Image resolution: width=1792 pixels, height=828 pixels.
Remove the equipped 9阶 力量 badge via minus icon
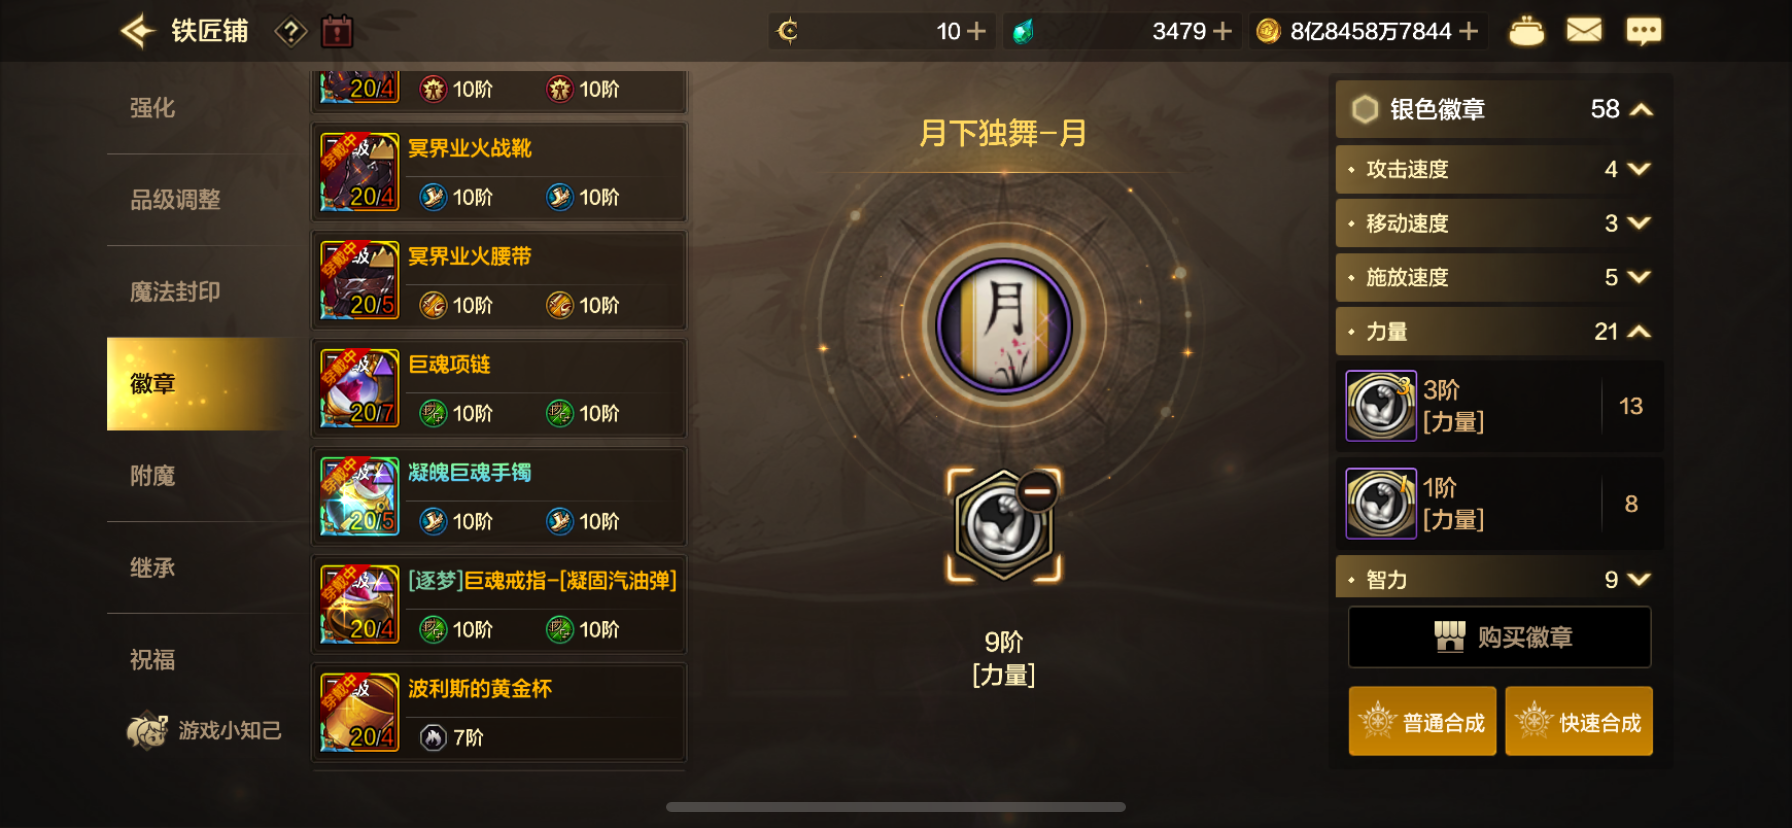(1037, 491)
